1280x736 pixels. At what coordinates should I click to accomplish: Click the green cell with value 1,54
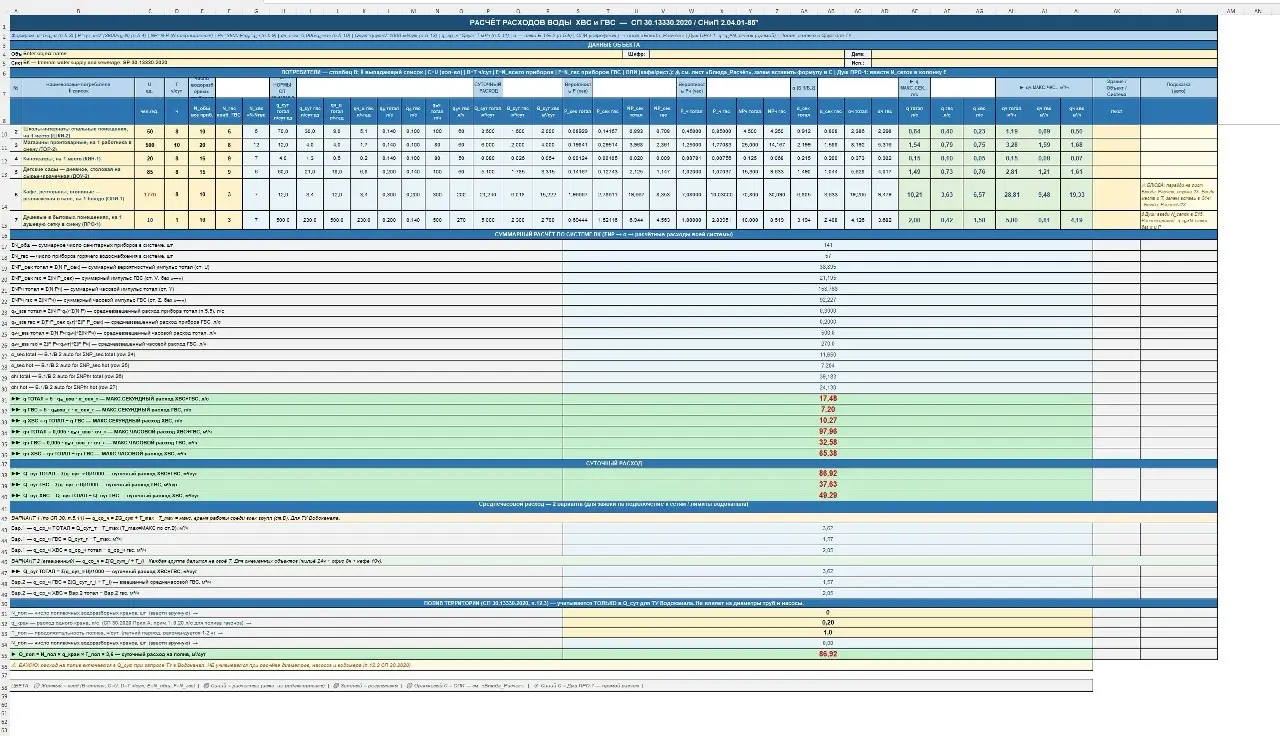(x=914, y=144)
